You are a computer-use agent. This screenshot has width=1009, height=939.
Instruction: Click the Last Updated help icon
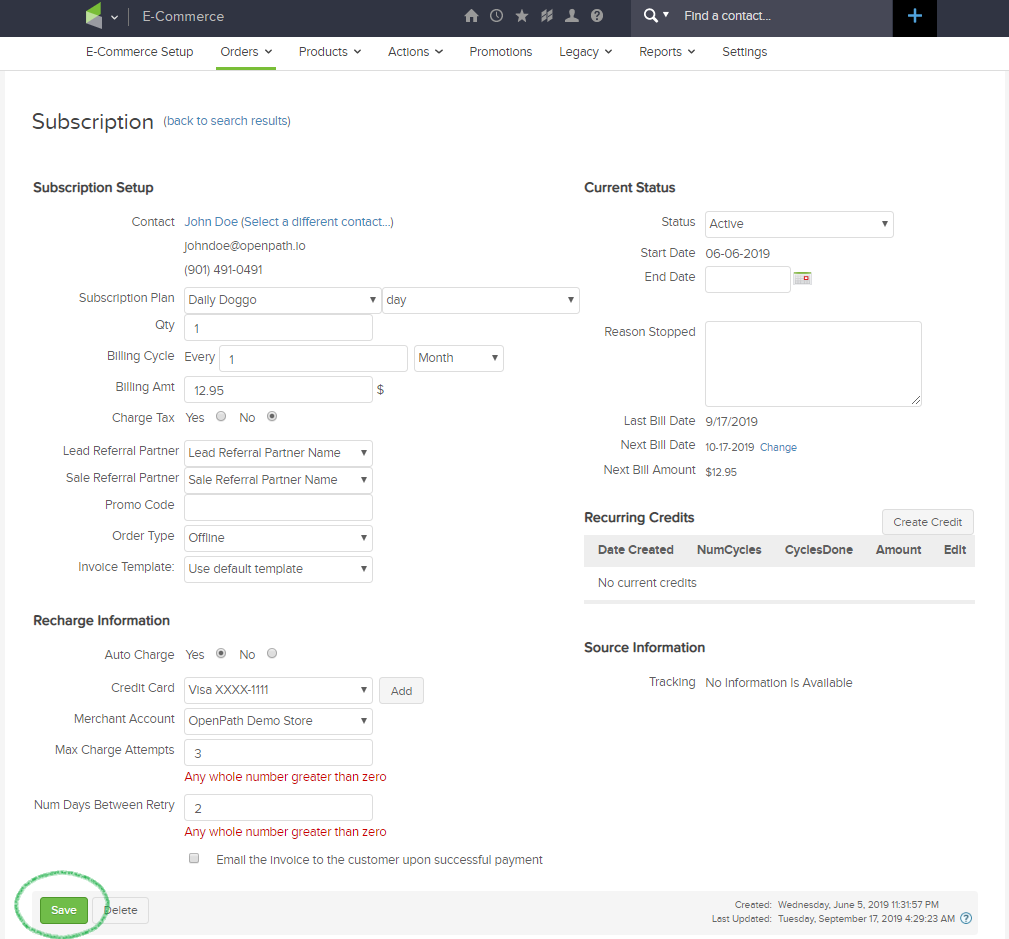[x=966, y=918]
